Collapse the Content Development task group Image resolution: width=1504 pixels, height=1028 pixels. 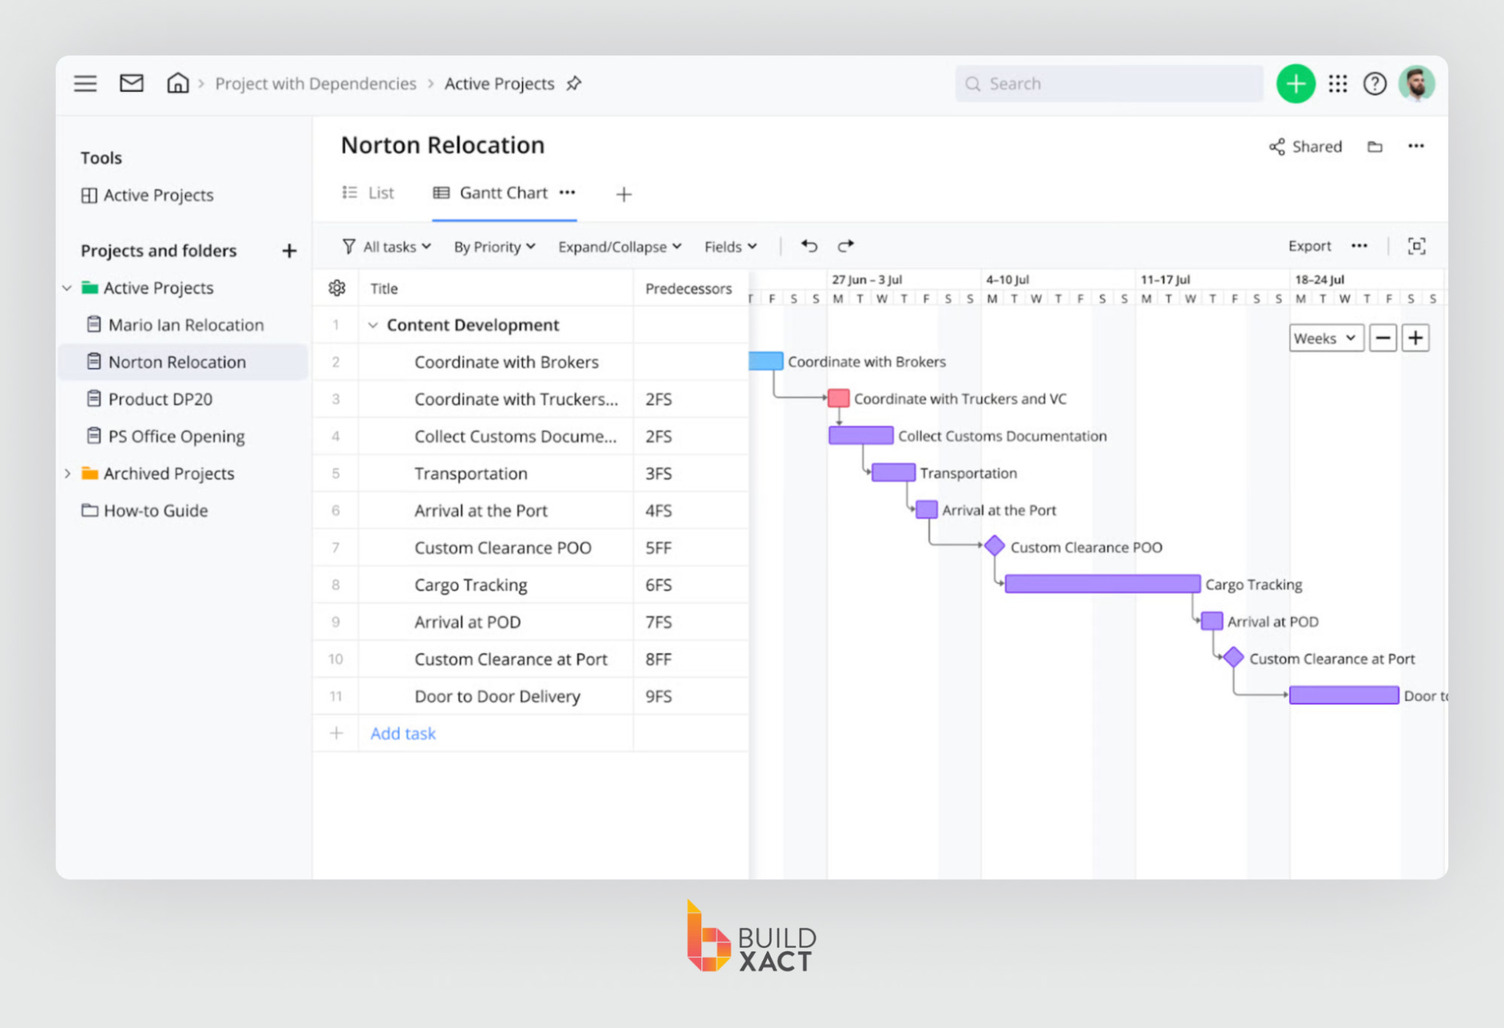coord(373,324)
